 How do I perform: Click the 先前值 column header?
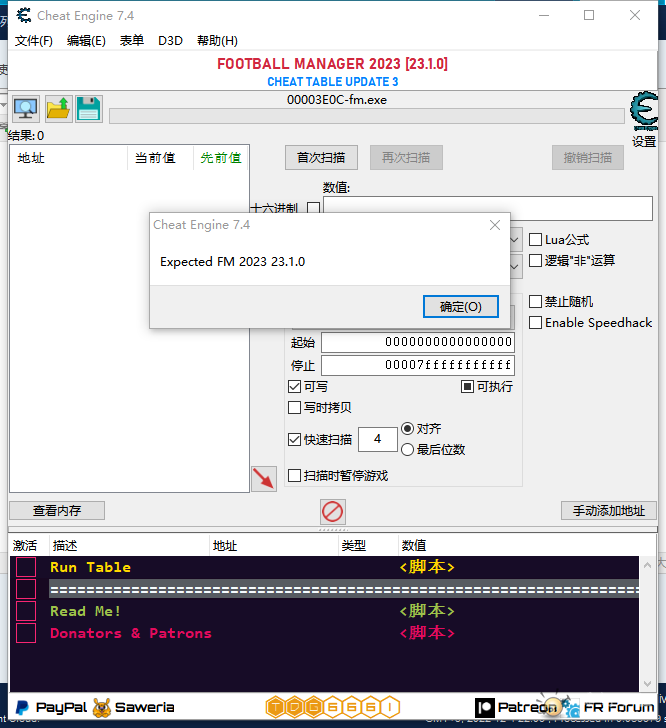coord(221,158)
